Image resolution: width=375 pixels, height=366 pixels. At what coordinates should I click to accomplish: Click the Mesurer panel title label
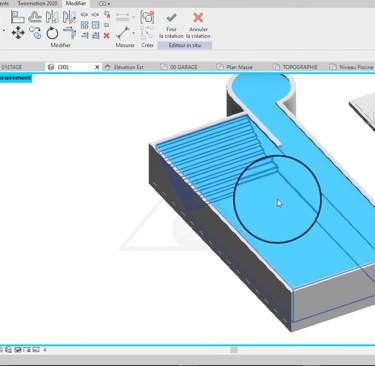point(125,45)
